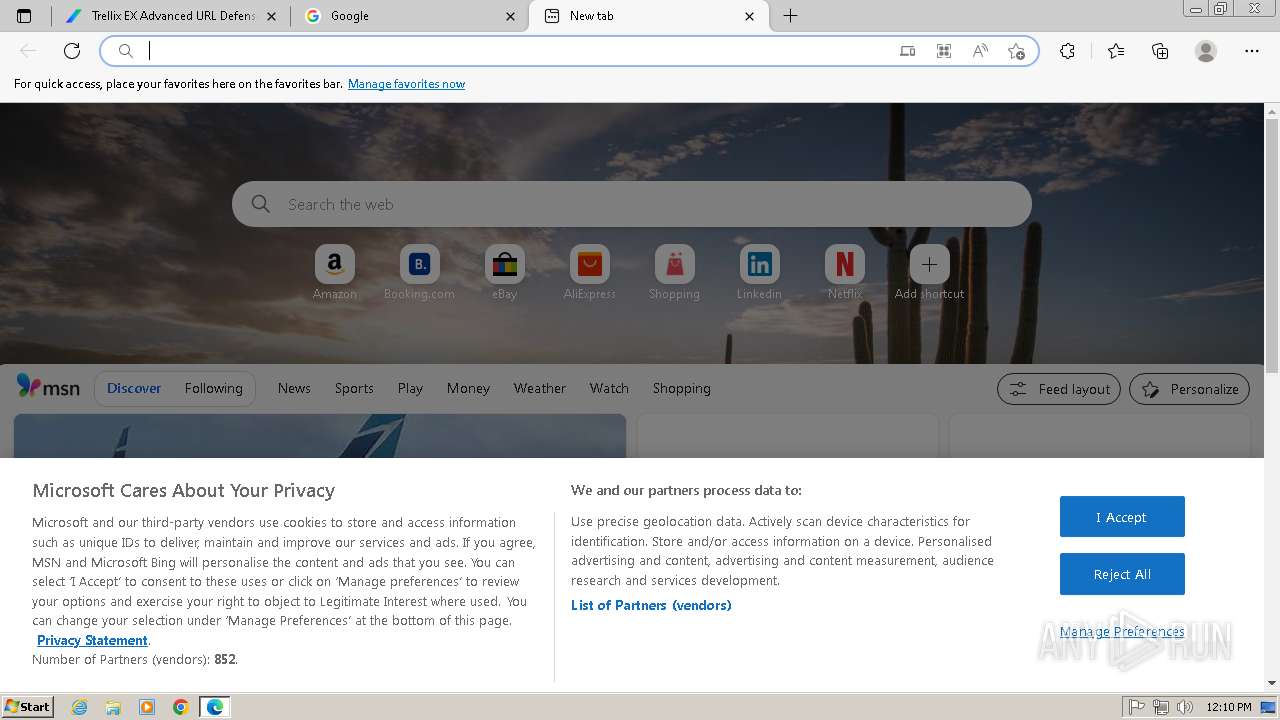The height and width of the screenshot is (720, 1280).
Task: Click the MSN logo
Action: (x=48, y=388)
